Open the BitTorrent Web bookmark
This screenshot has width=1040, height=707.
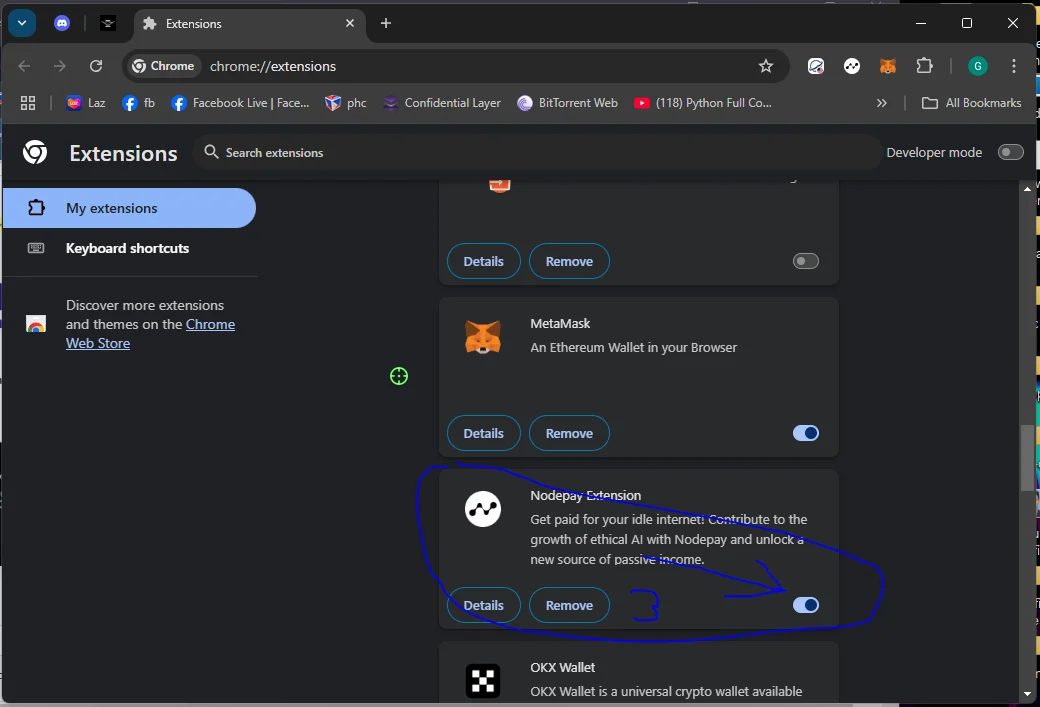coord(567,103)
